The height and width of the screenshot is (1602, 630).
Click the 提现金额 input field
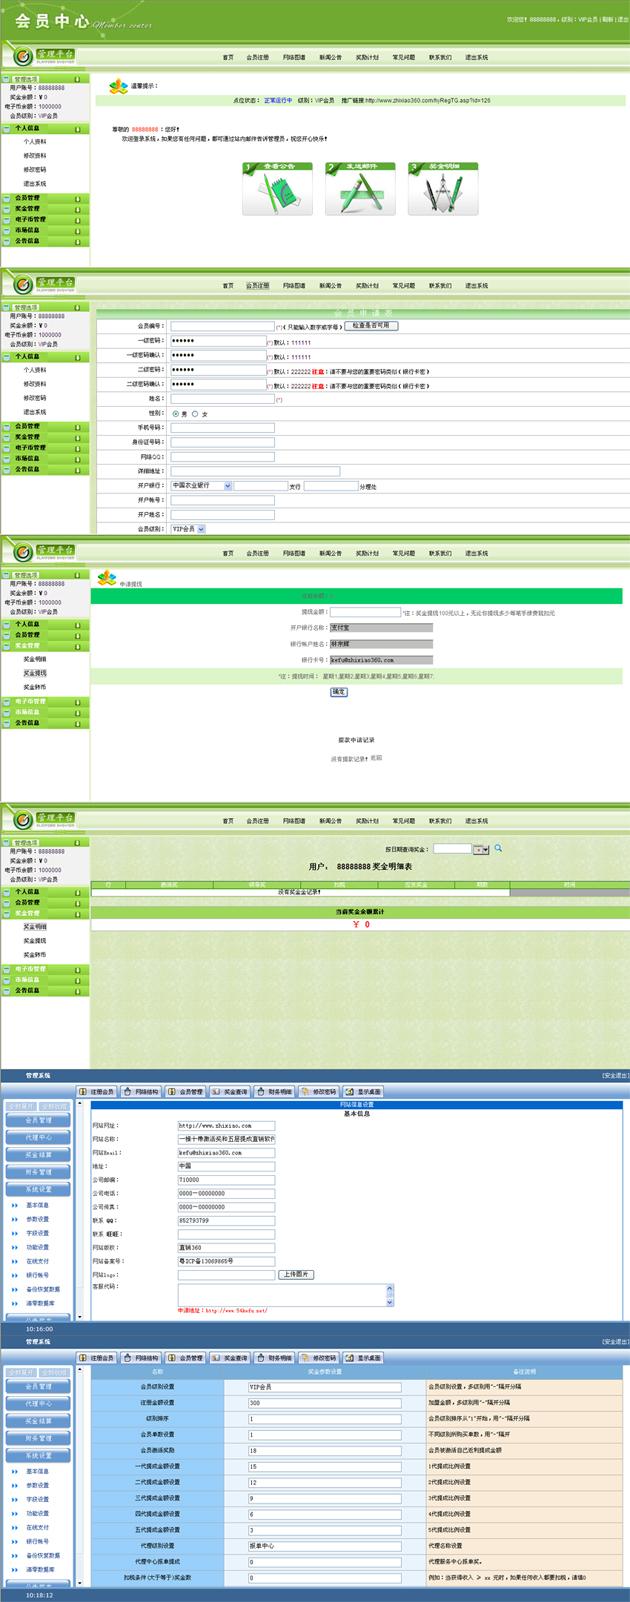pyautogui.click(x=364, y=612)
